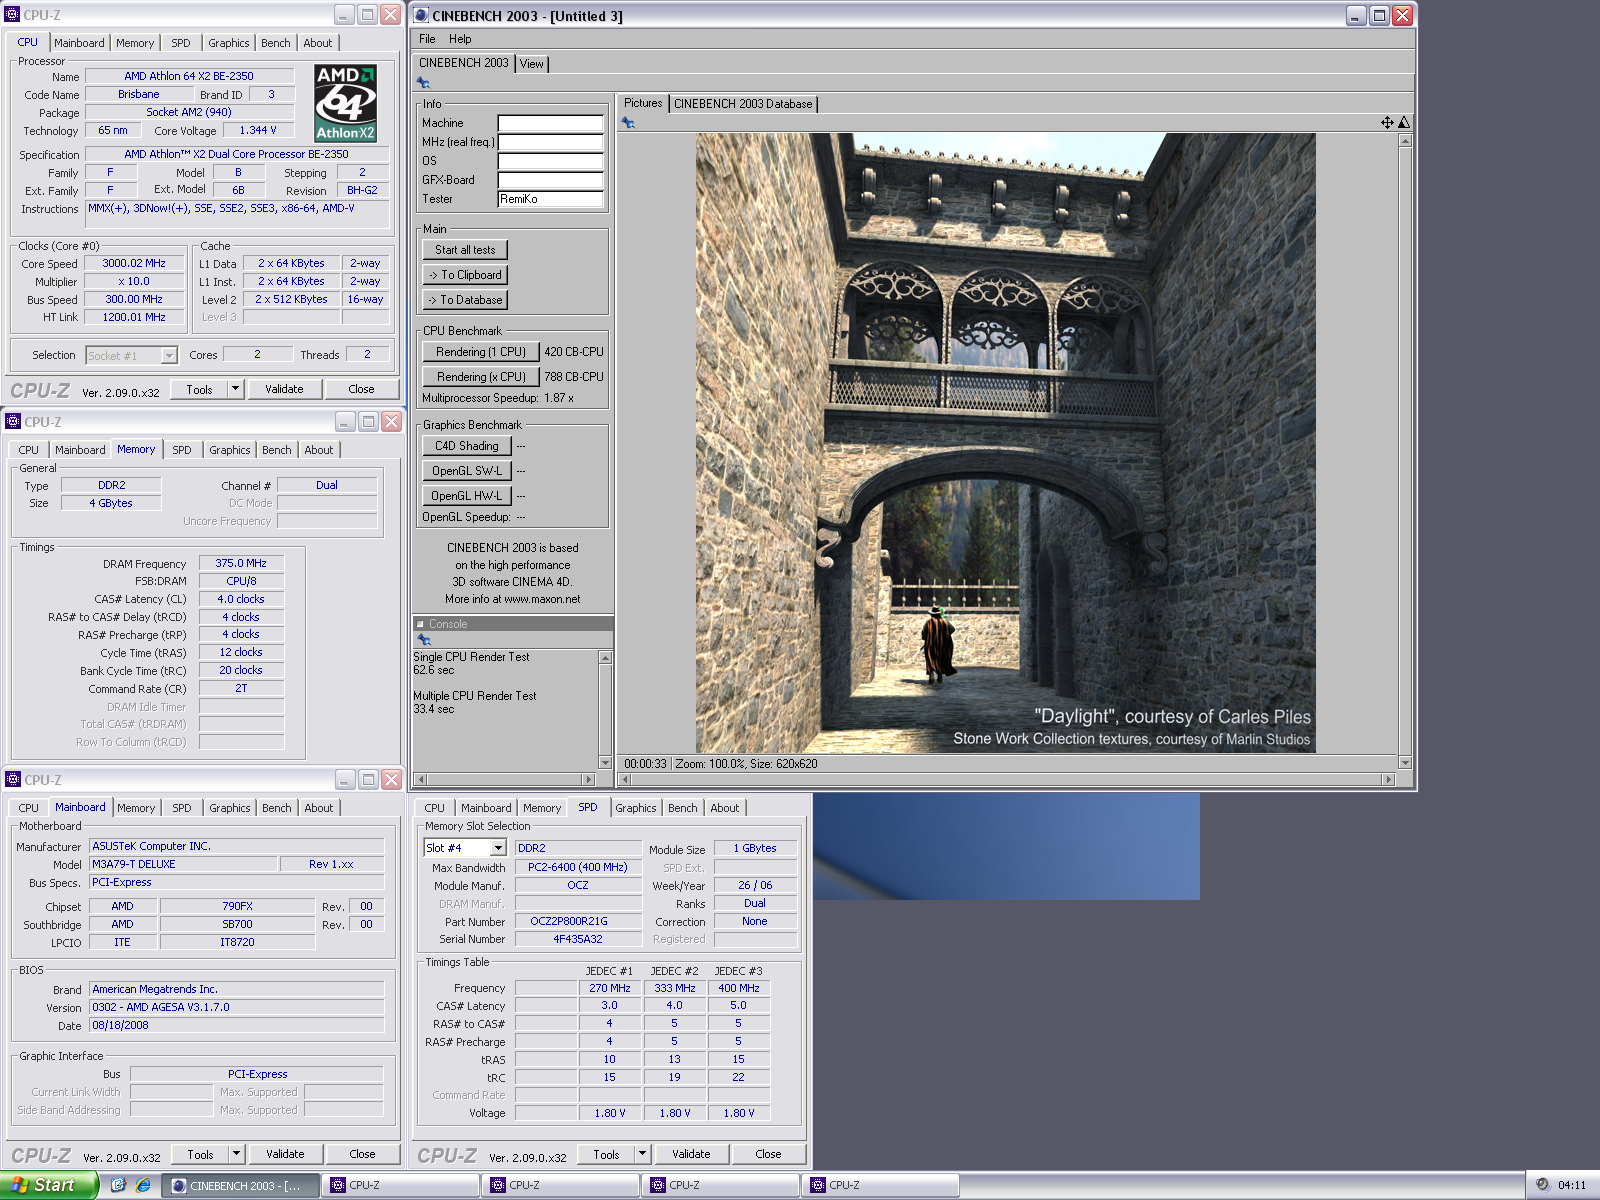Open the File menu in CINEBENCH

[427, 39]
